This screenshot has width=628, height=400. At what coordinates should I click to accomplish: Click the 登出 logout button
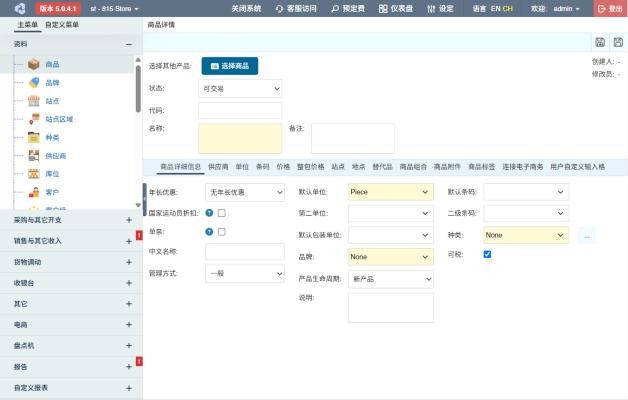point(610,8)
